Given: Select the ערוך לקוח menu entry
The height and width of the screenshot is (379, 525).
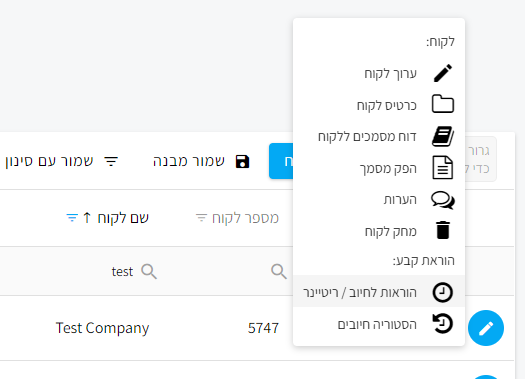Looking at the screenshot, I should click(379, 73).
